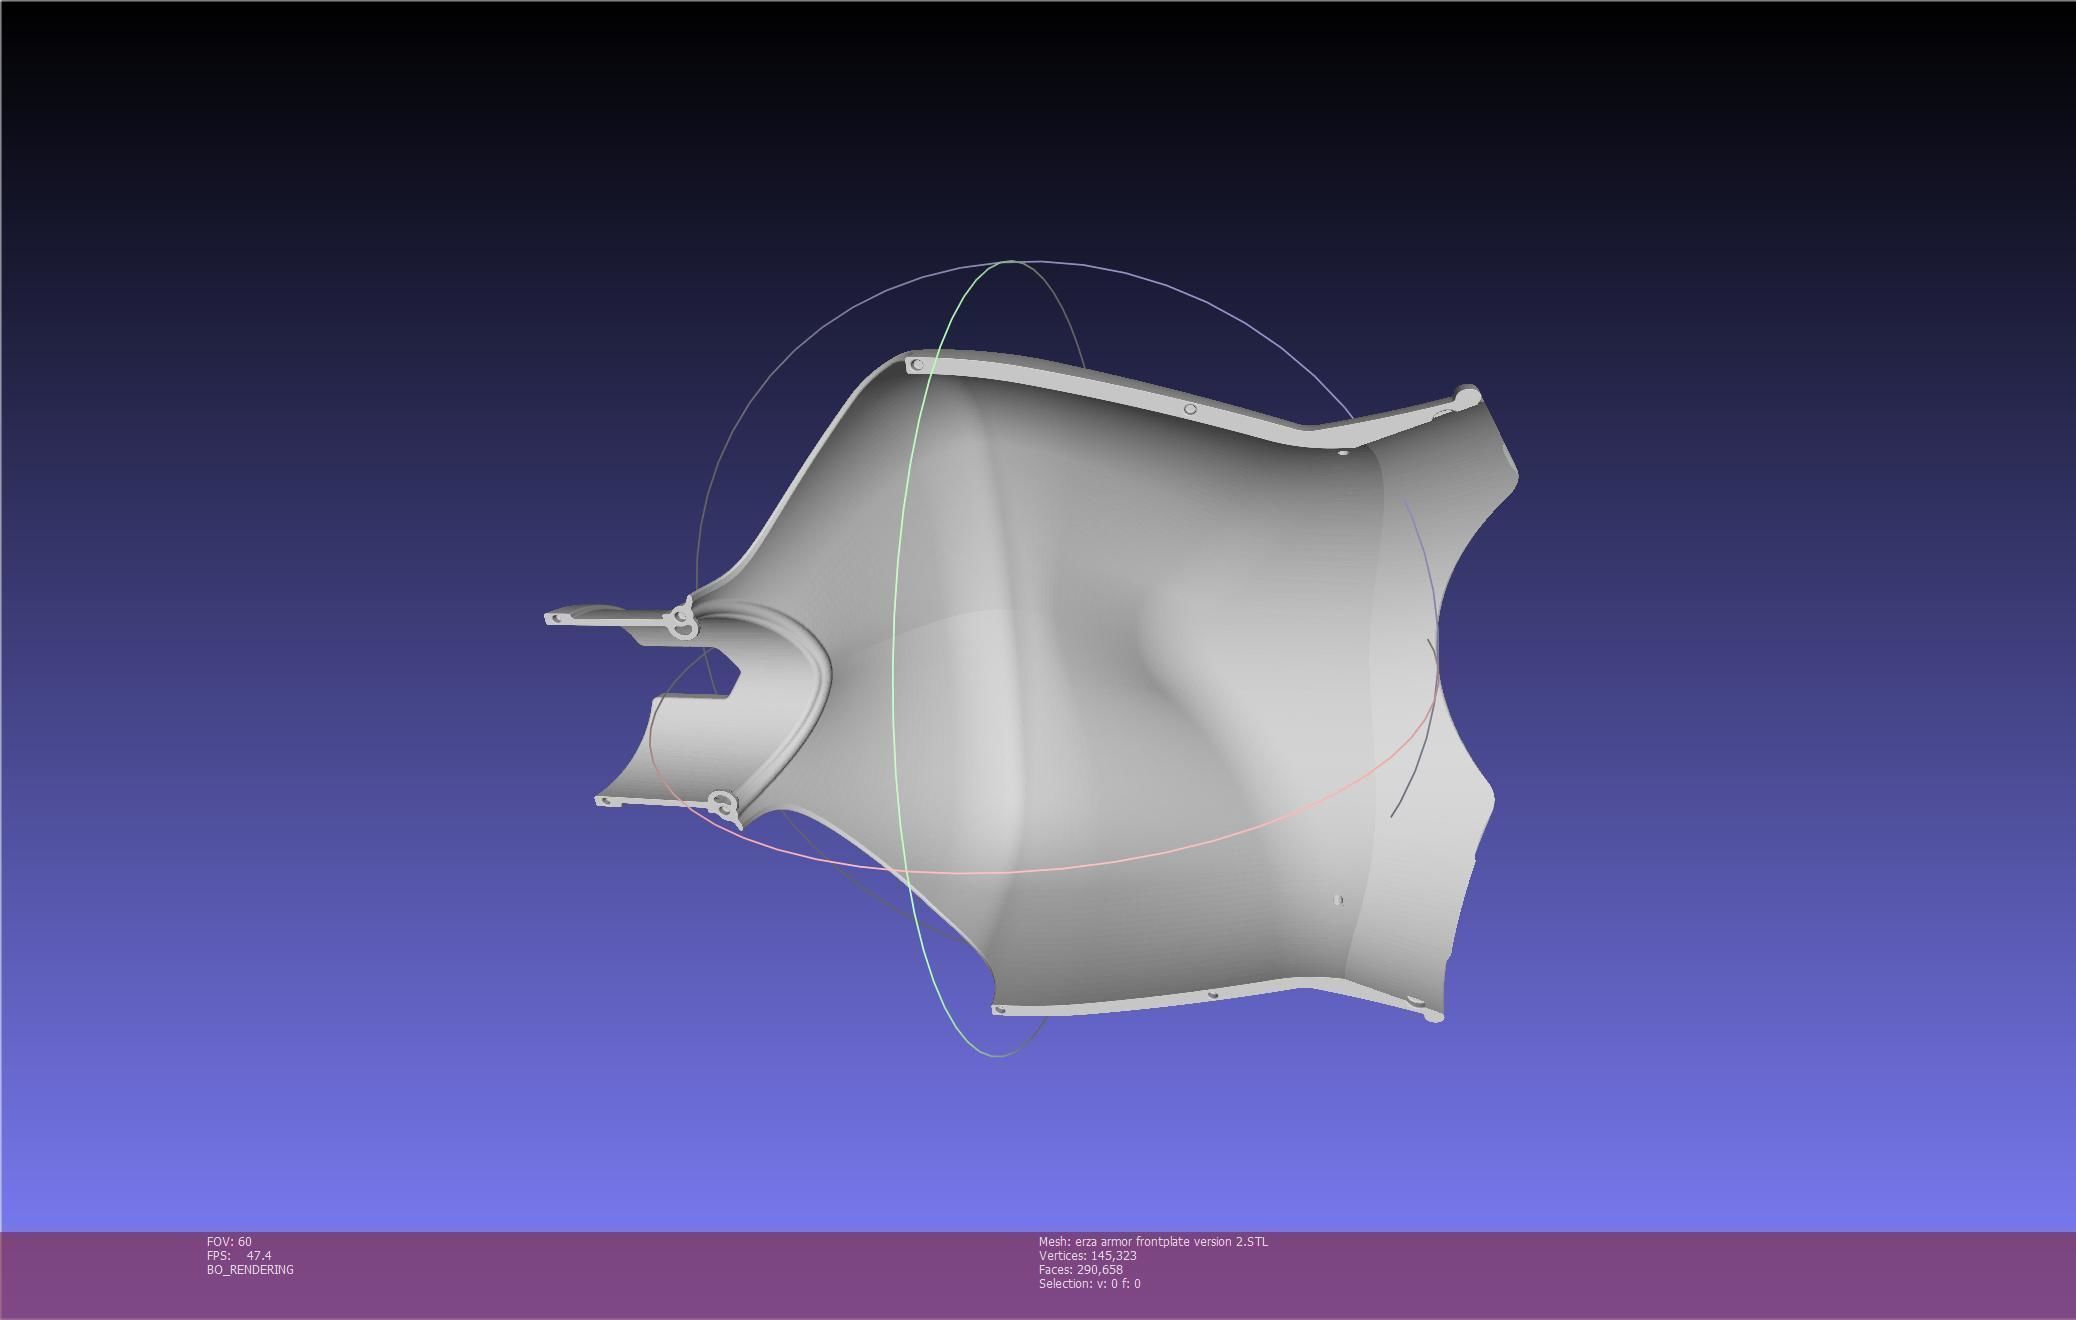Click the FPS counter text
The image size is (2076, 1320).
tap(239, 1255)
